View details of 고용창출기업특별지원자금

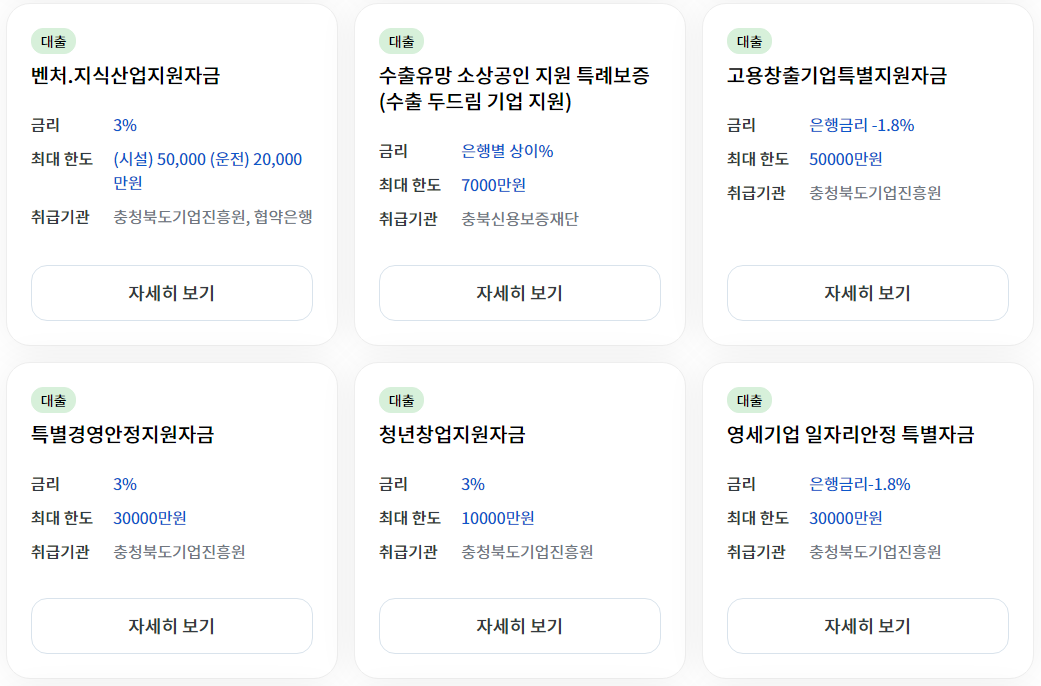coord(867,292)
